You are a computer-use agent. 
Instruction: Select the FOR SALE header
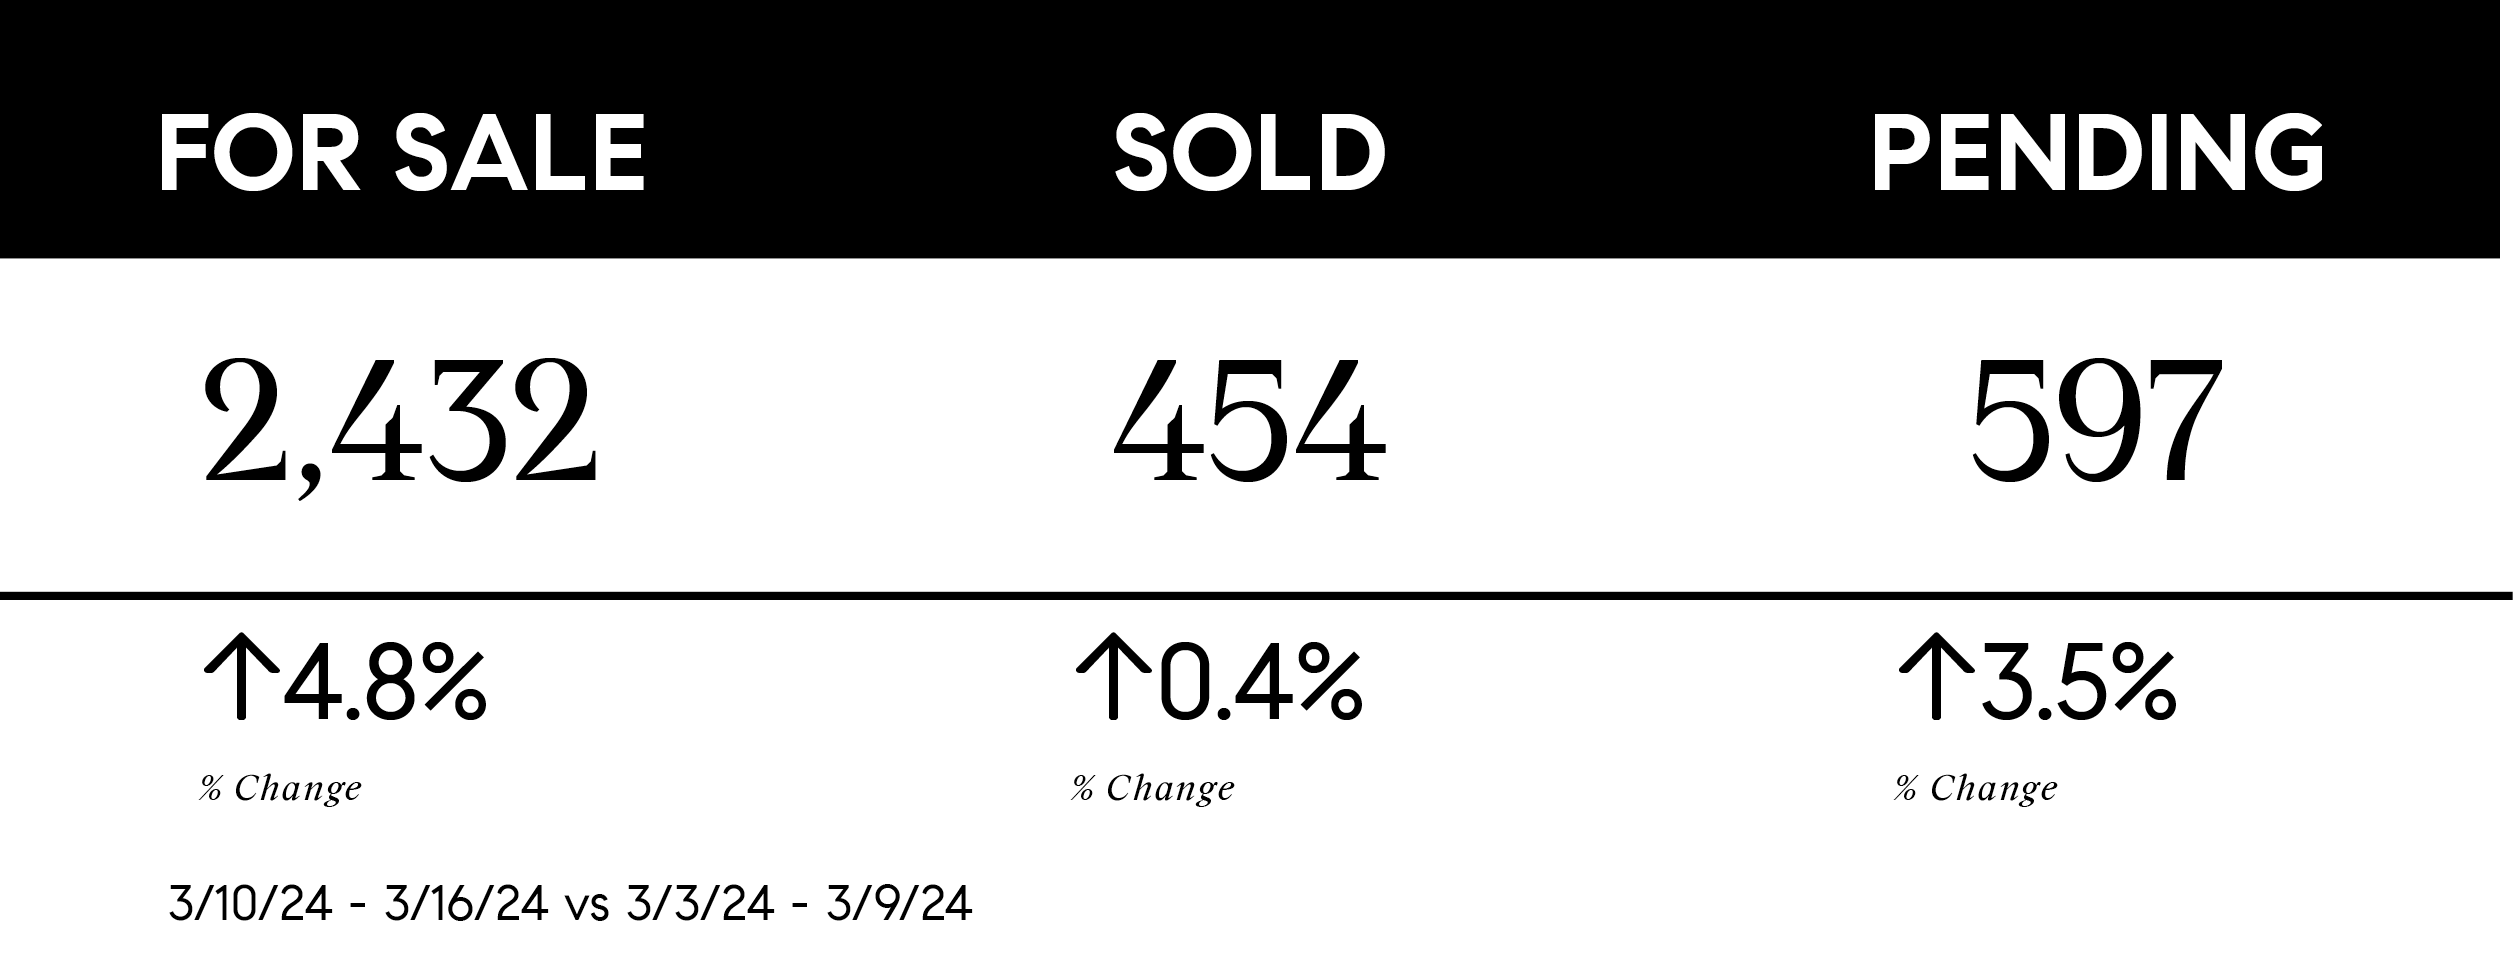(402, 154)
